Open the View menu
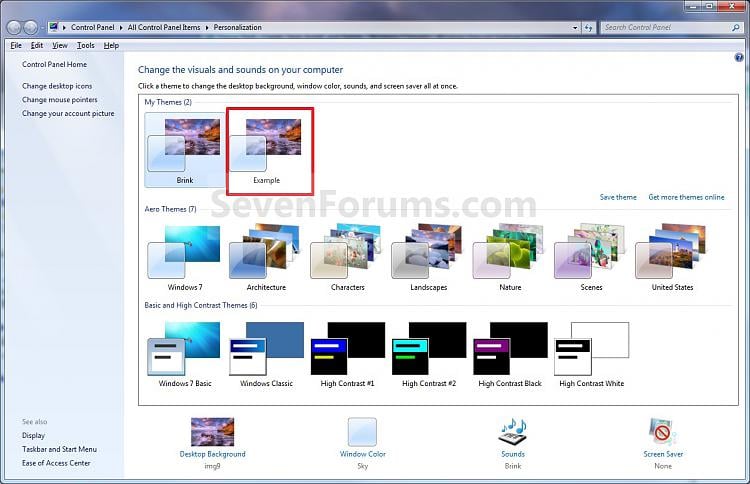The height and width of the screenshot is (484, 750). (60, 45)
